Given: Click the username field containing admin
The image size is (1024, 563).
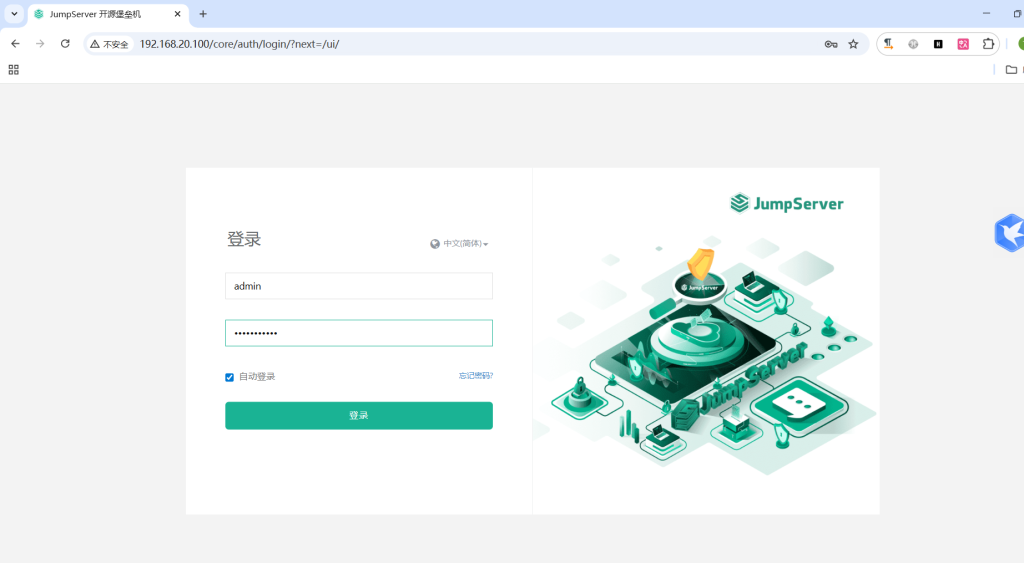Looking at the screenshot, I should 358,286.
